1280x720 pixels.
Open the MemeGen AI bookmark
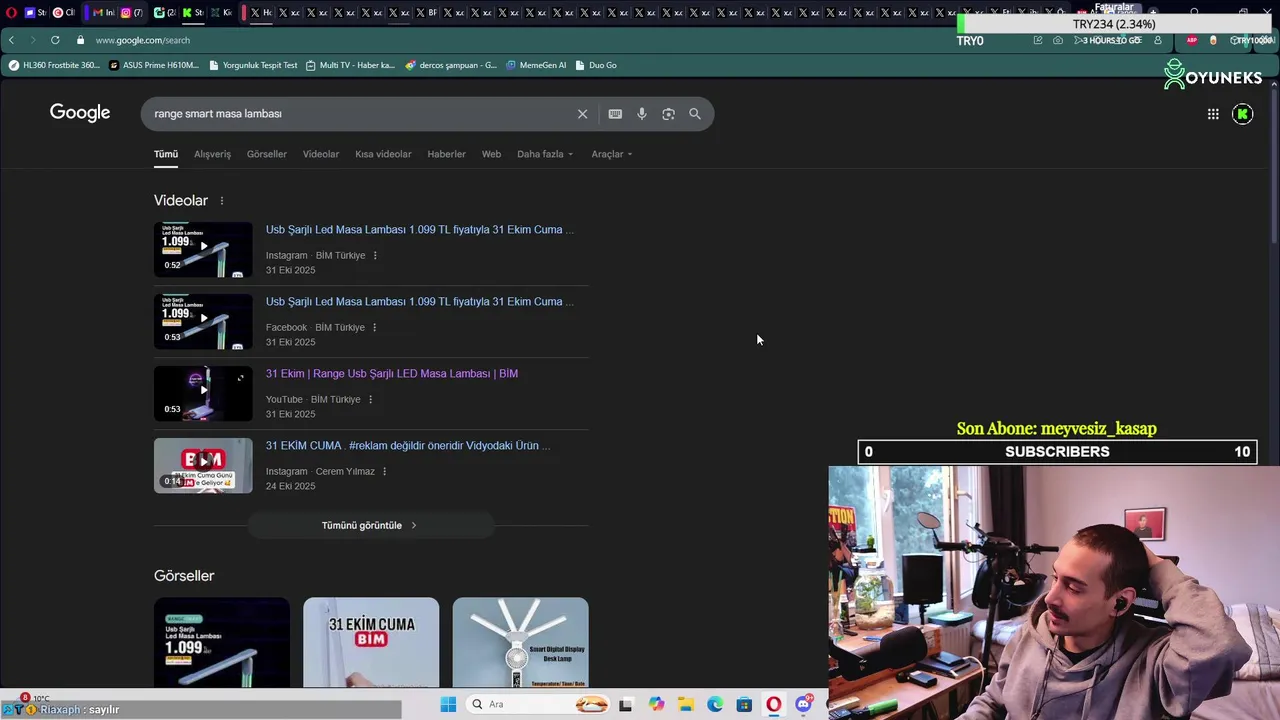(x=536, y=65)
